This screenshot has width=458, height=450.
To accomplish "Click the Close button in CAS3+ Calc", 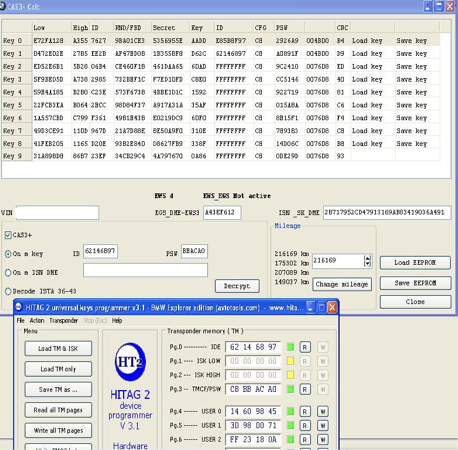I will (x=415, y=302).
